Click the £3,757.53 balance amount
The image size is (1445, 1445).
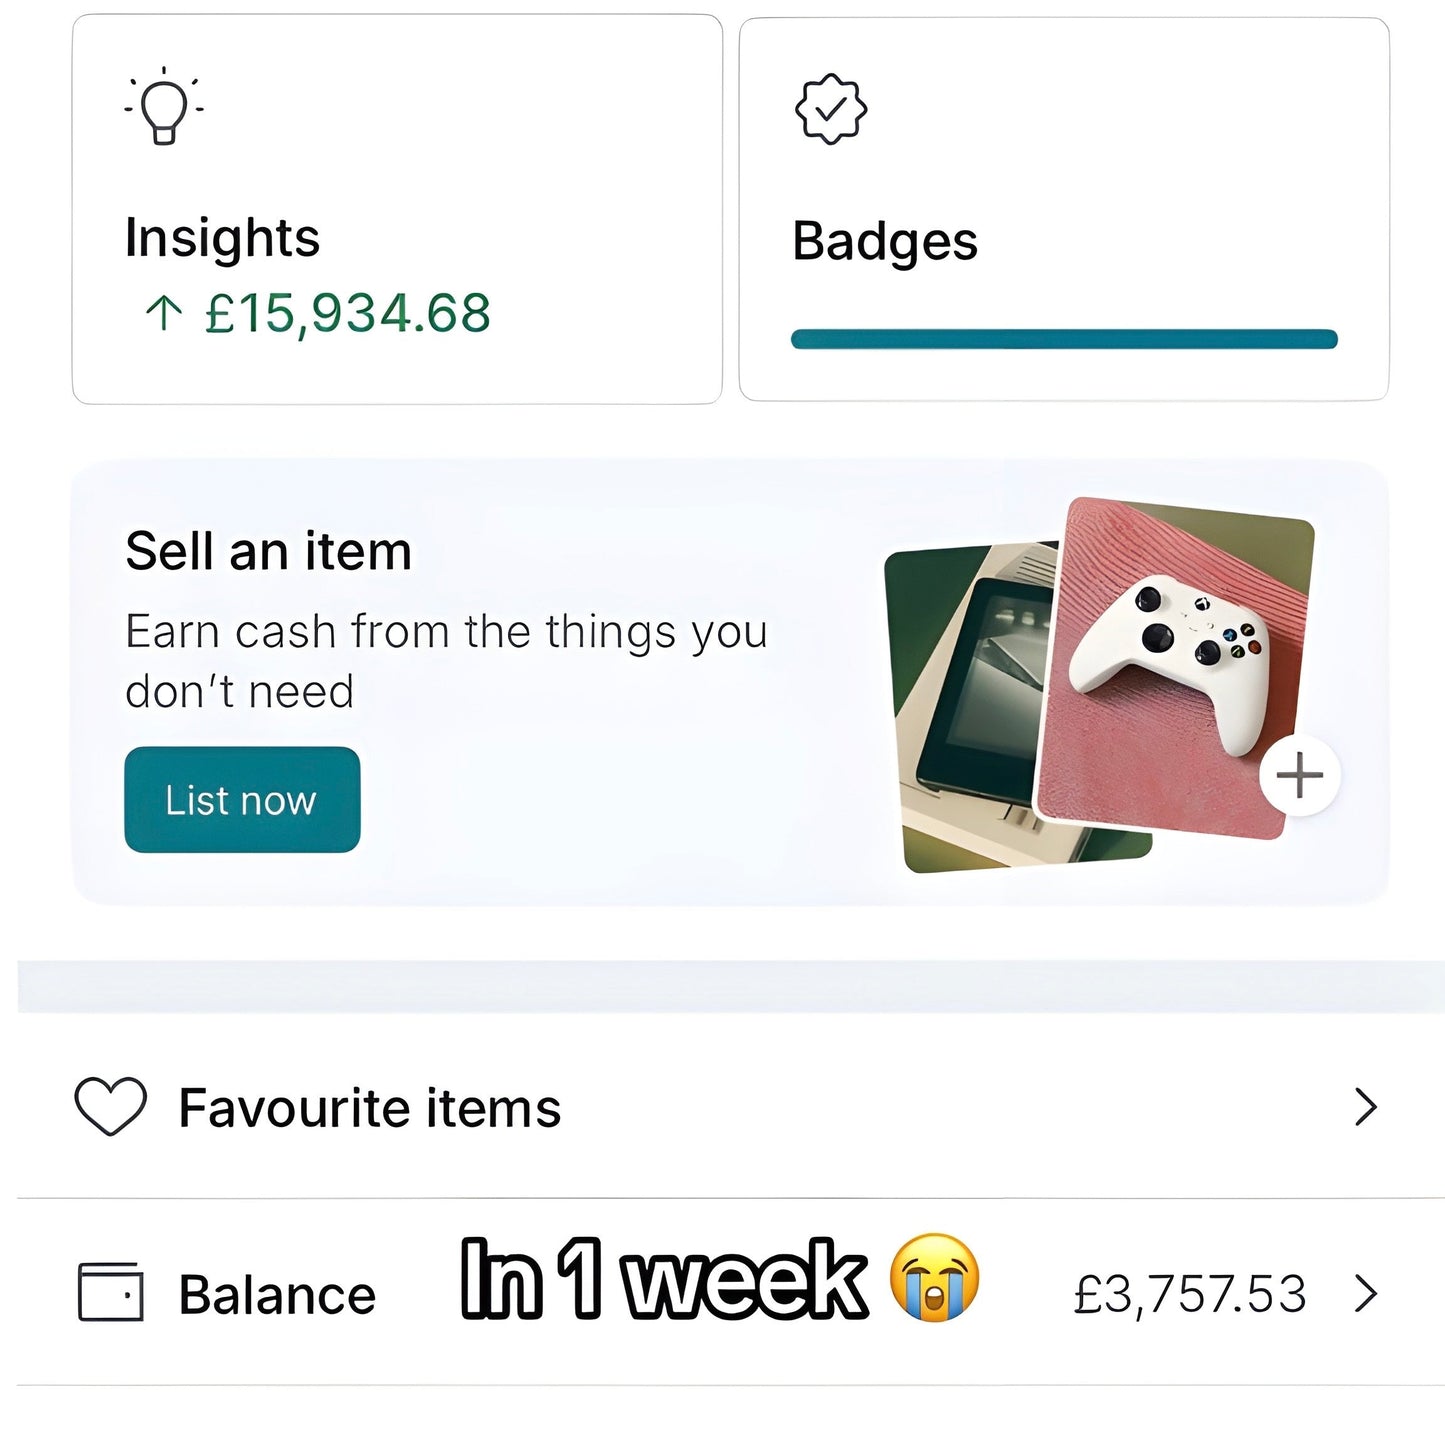pyautogui.click(x=1189, y=1294)
